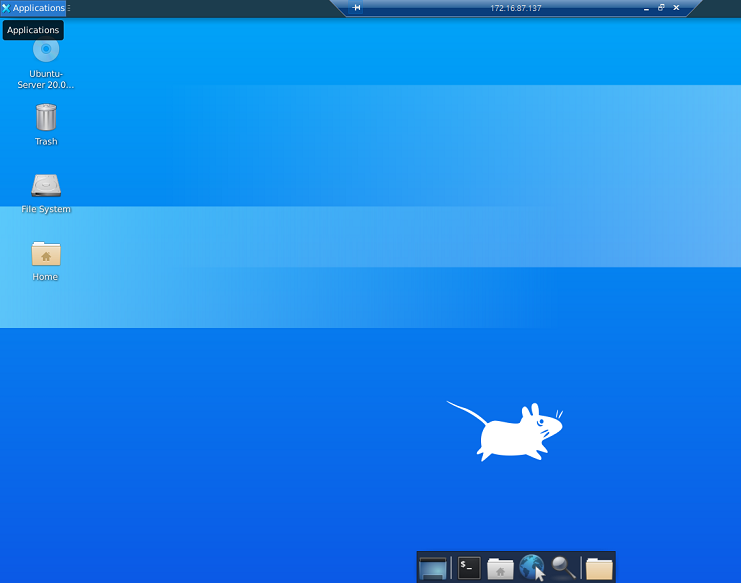
Task: Open Application Finder magnifier icon
Action: coord(563,567)
